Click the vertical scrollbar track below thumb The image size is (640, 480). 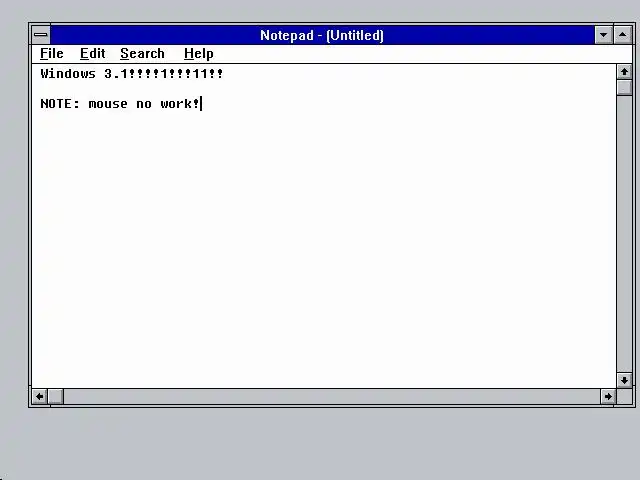pyautogui.click(x=624, y=234)
